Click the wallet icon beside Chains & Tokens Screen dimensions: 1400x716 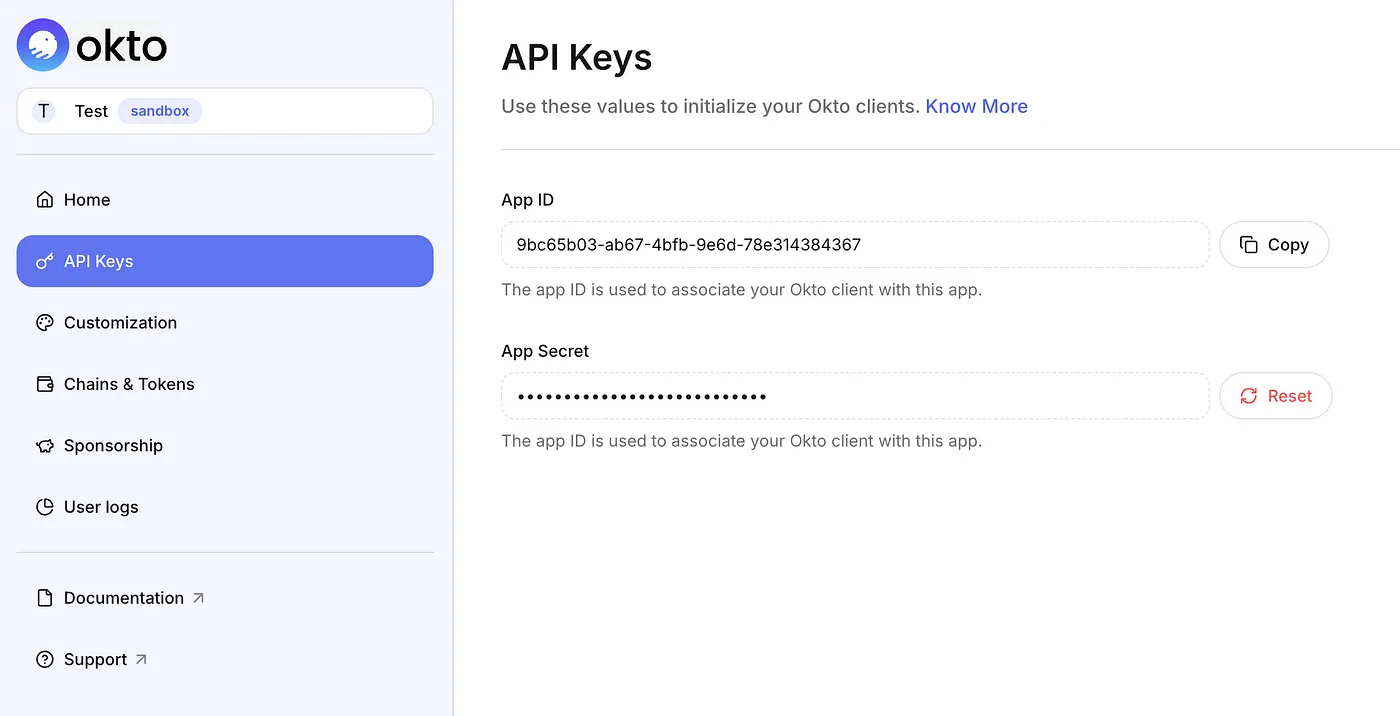[x=45, y=384]
